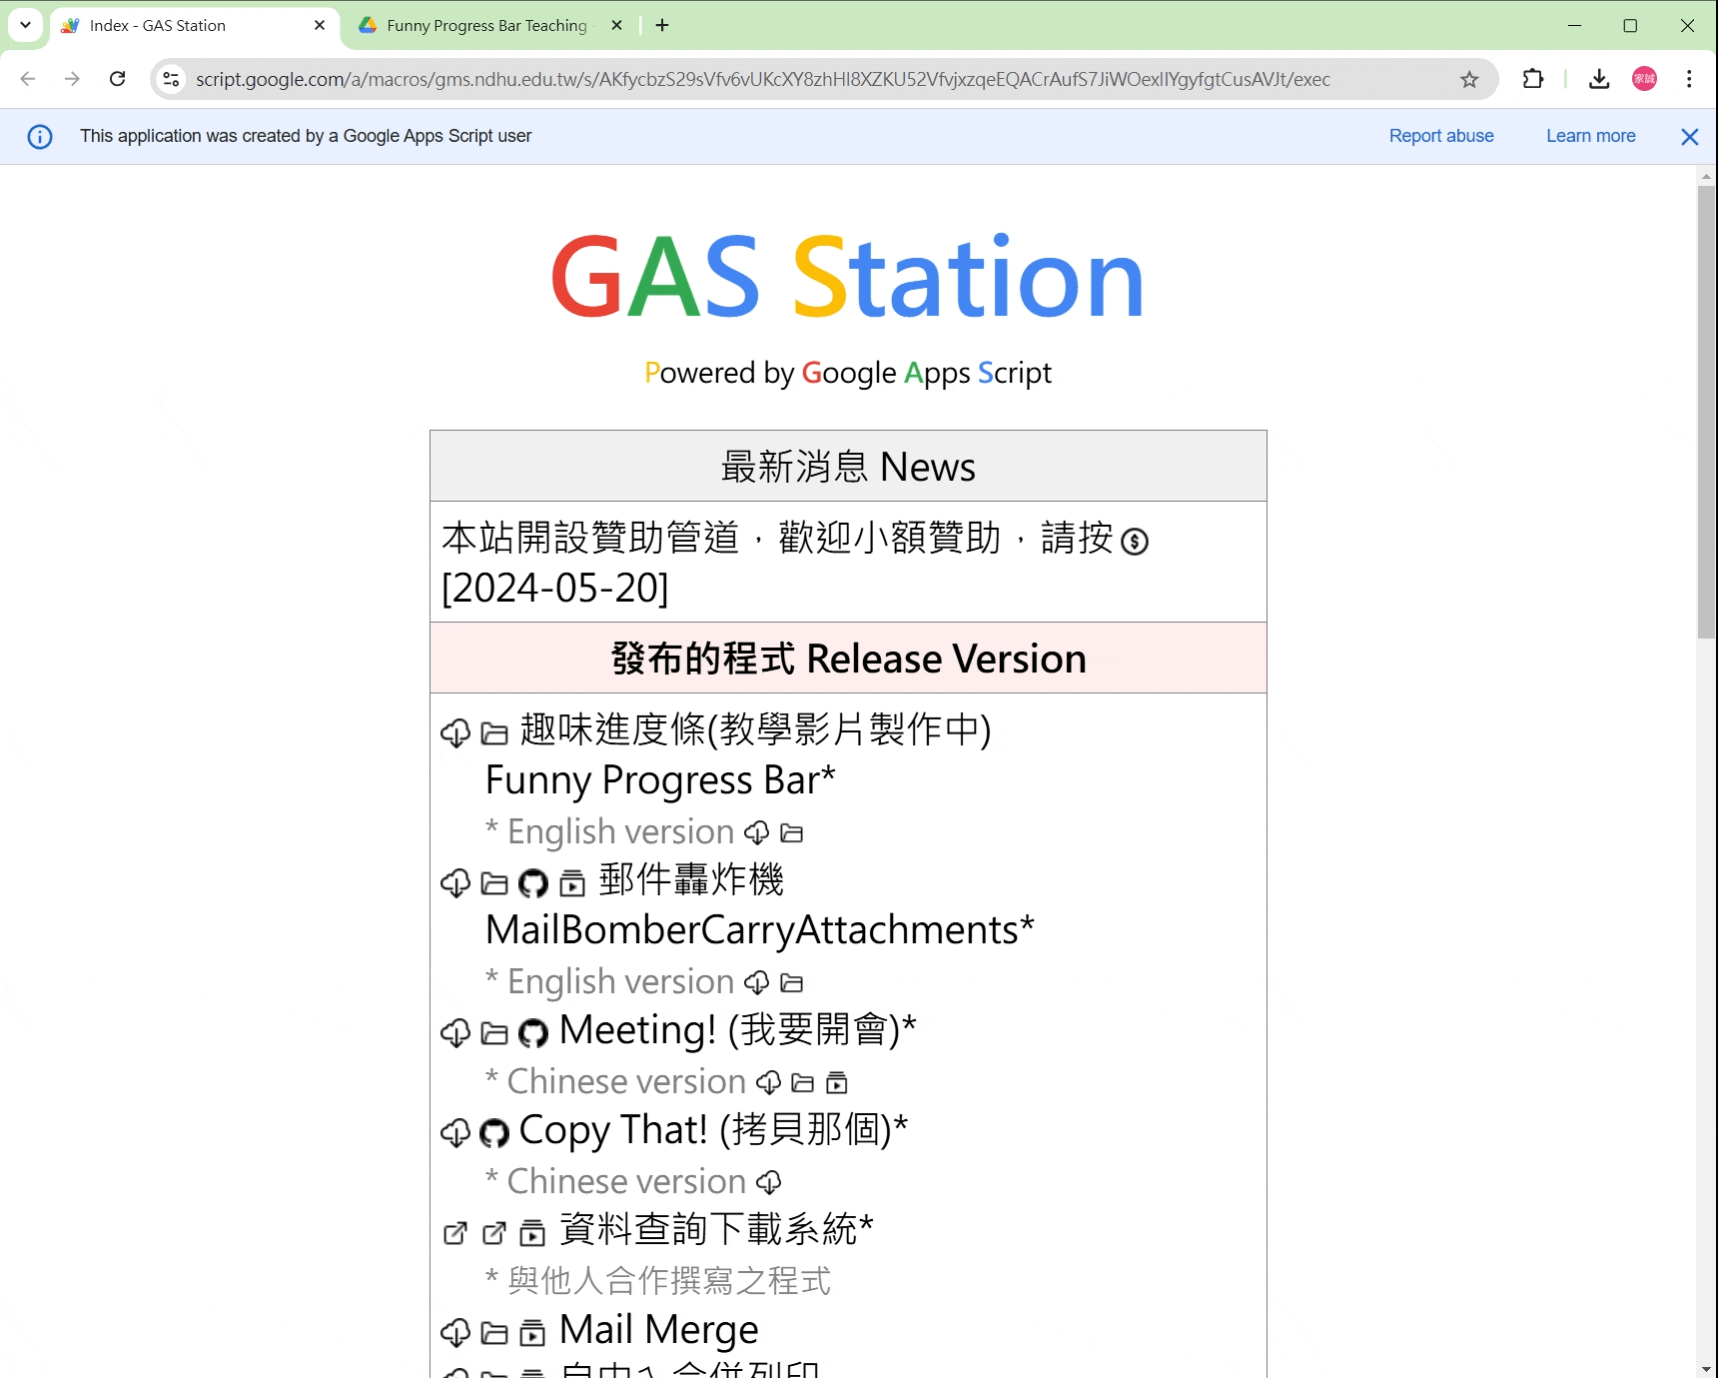Click the Report abuse link
This screenshot has height=1378, width=1718.
click(1441, 136)
